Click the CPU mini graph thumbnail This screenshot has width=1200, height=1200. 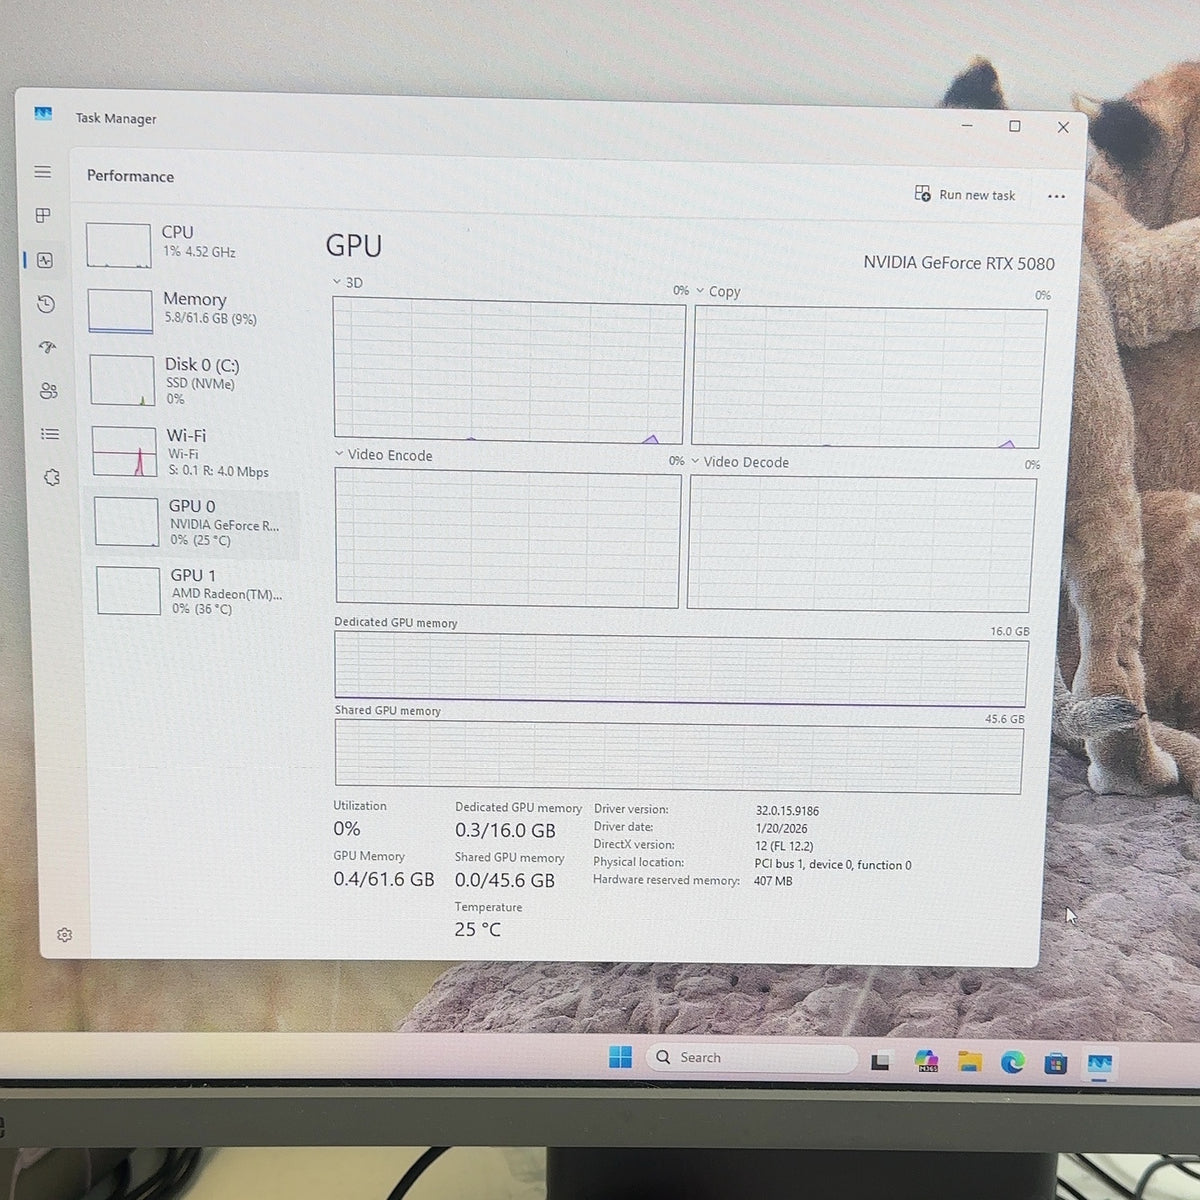tap(118, 245)
